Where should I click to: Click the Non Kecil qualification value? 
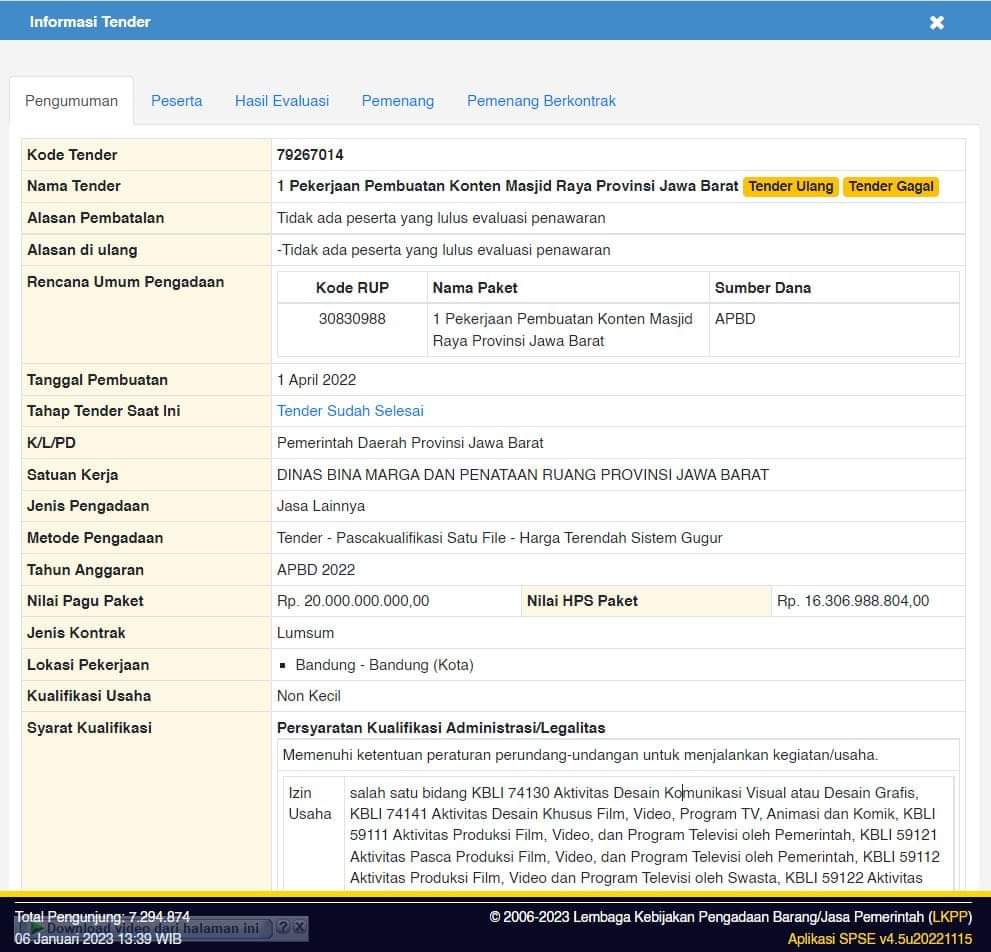tap(308, 696)
